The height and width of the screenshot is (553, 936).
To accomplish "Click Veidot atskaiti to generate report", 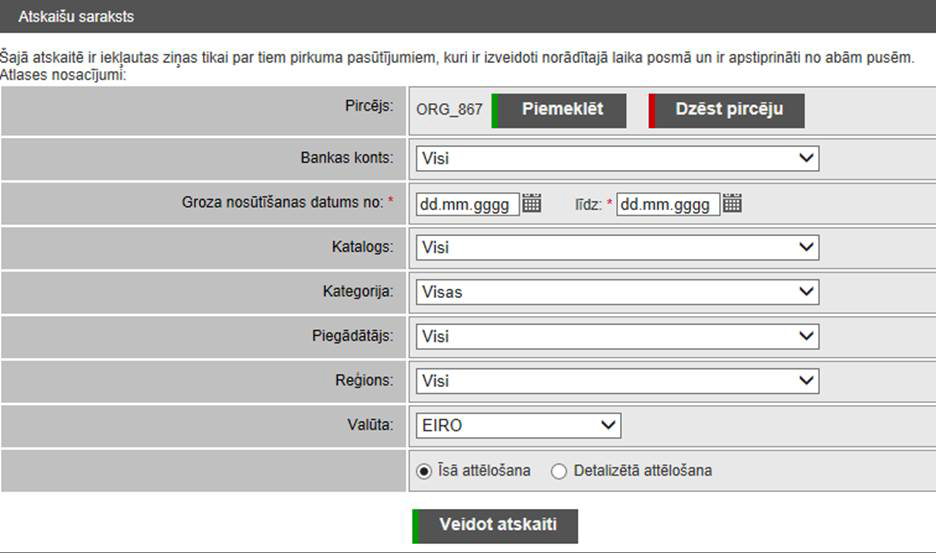I will click(x=496, y=525).
